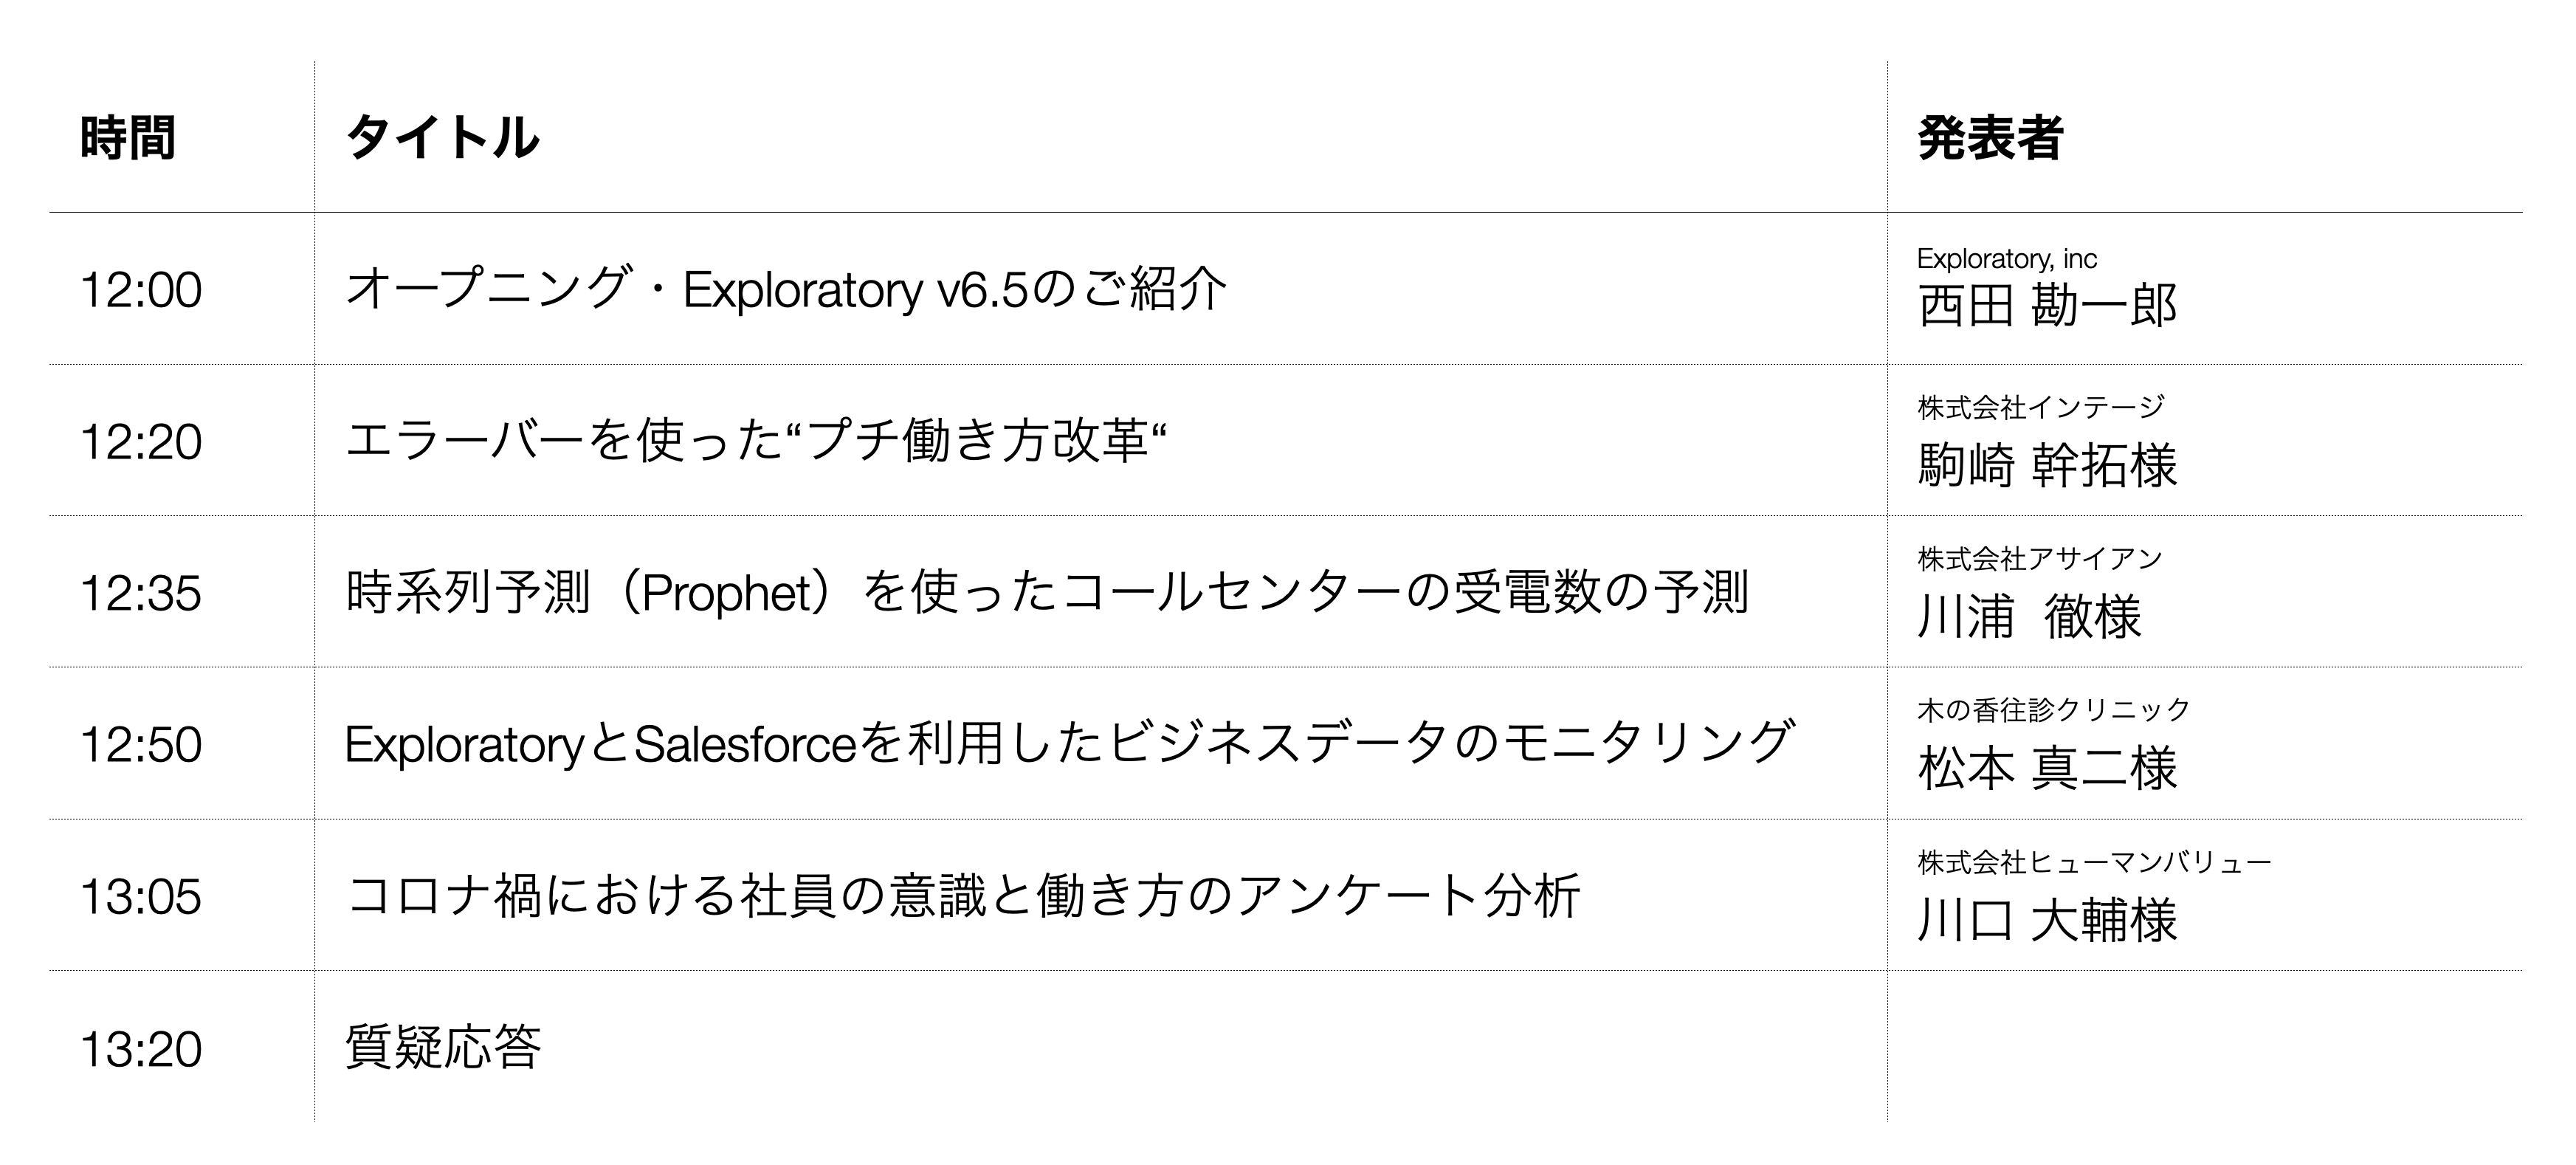2576x1165 pixels.
Task: Click the 時系列予測 Prophet session title
Action: 1047,592
